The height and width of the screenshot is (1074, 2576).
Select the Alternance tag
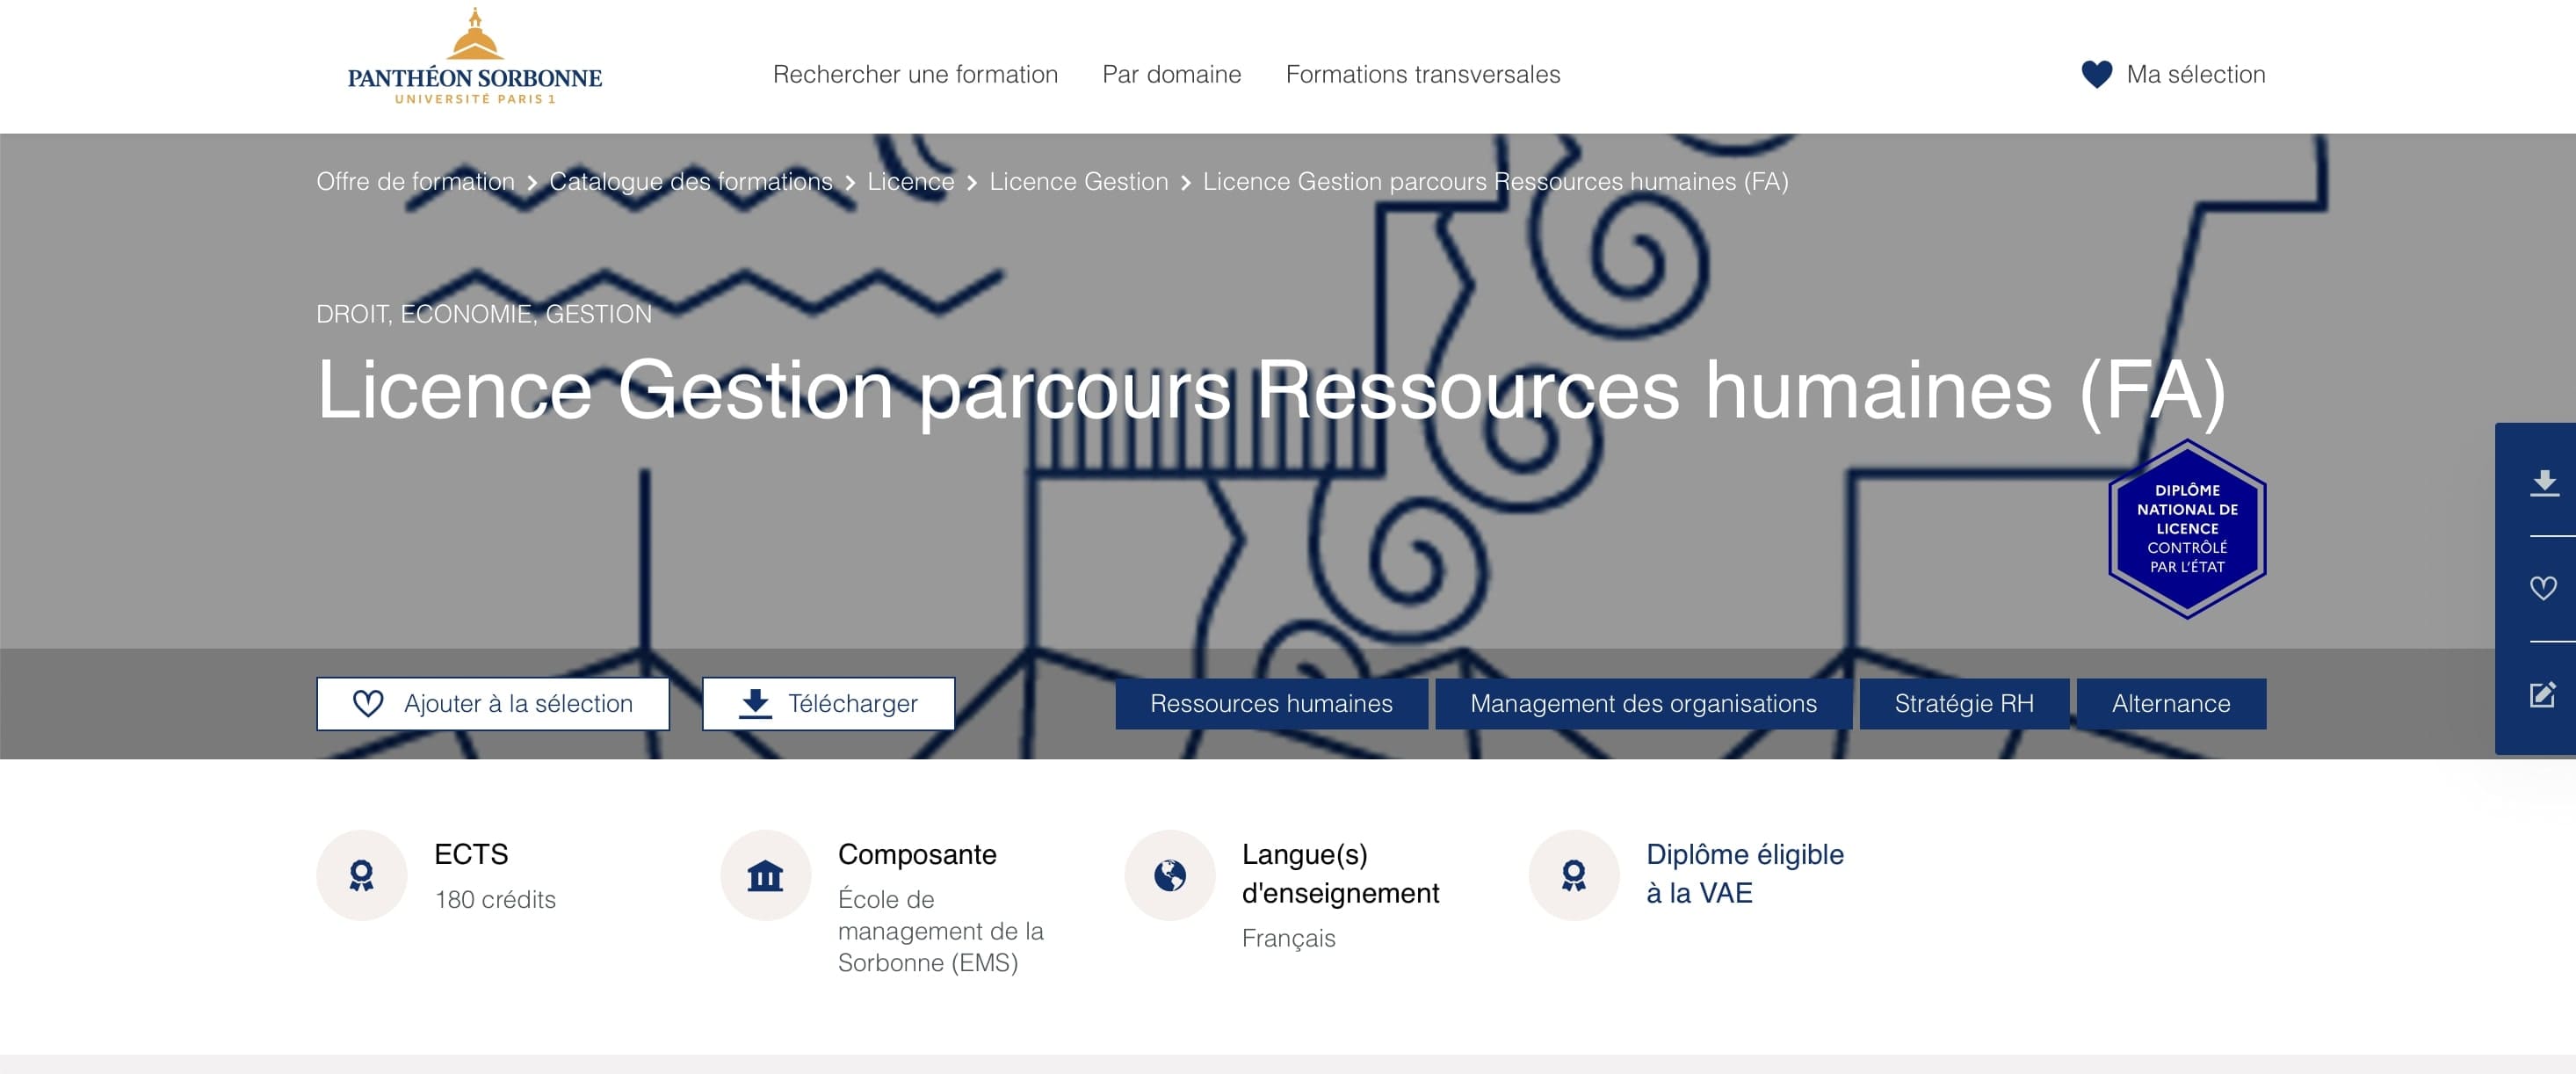tap(2170, 703)
